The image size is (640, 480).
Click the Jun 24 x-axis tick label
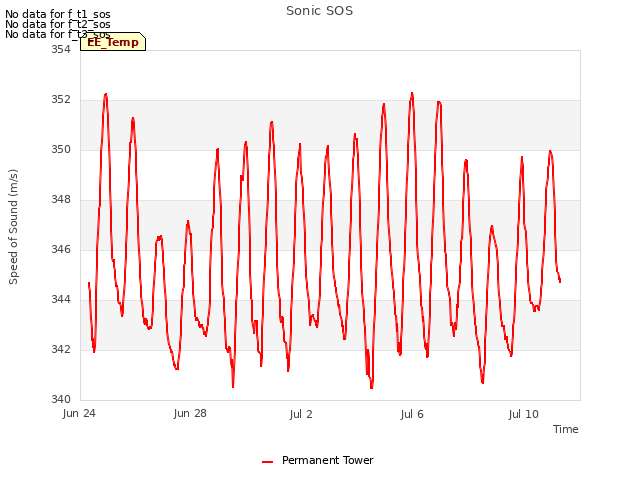pyautogui.click(x=79, y=413)
